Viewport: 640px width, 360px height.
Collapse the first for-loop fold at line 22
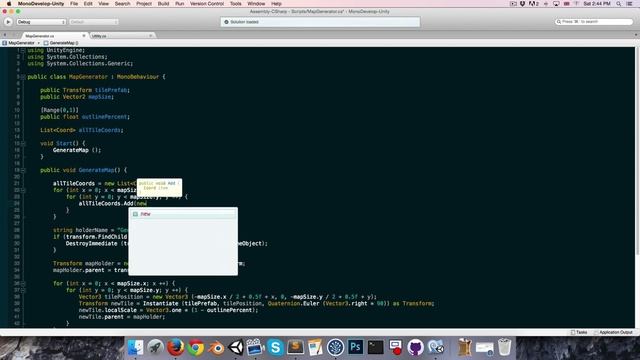point(23,190)
